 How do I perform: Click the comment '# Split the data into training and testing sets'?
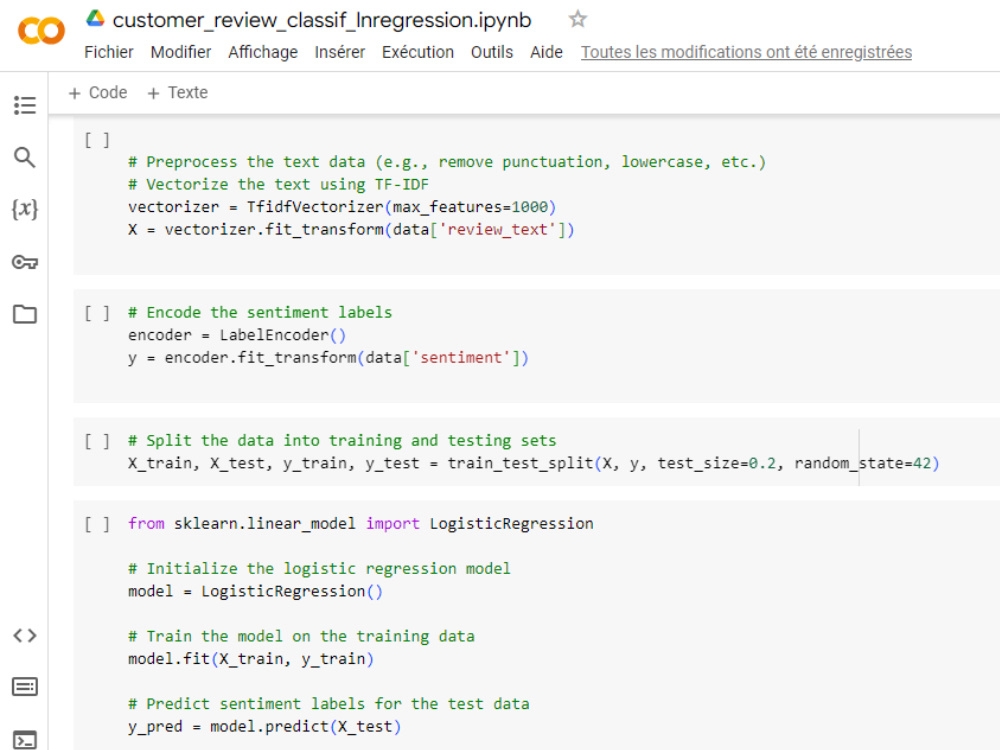(342, 441)
